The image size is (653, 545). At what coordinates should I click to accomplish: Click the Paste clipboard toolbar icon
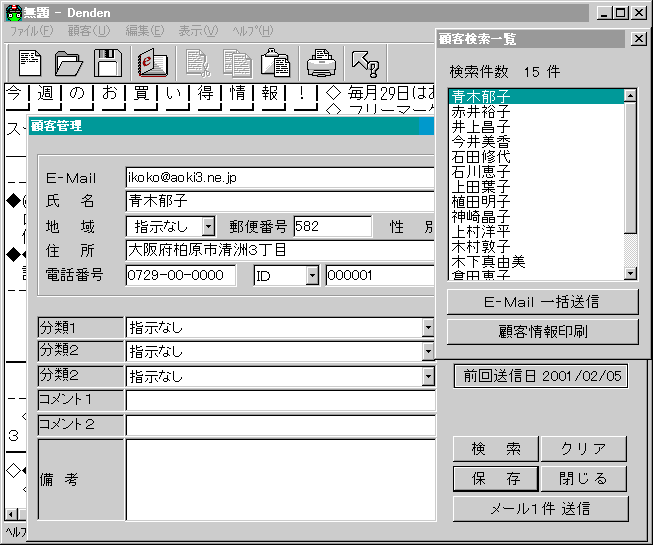coord(275,63)
